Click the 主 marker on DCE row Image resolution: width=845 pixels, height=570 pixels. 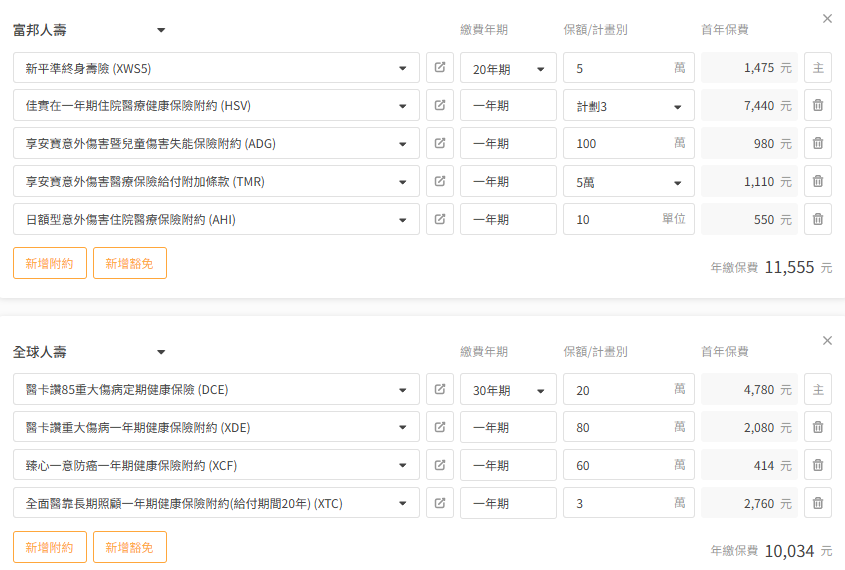(x=818, y=390)
